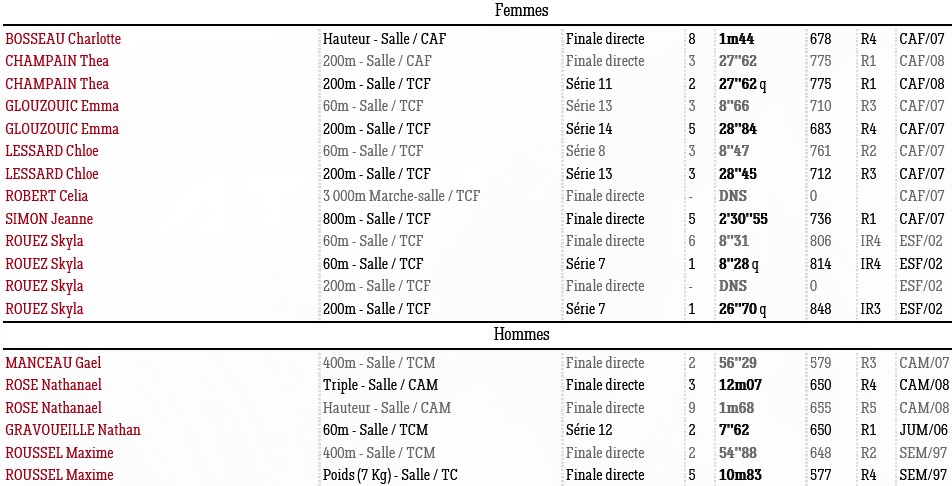Click the 1m44 performance result

tap(736, 39)
